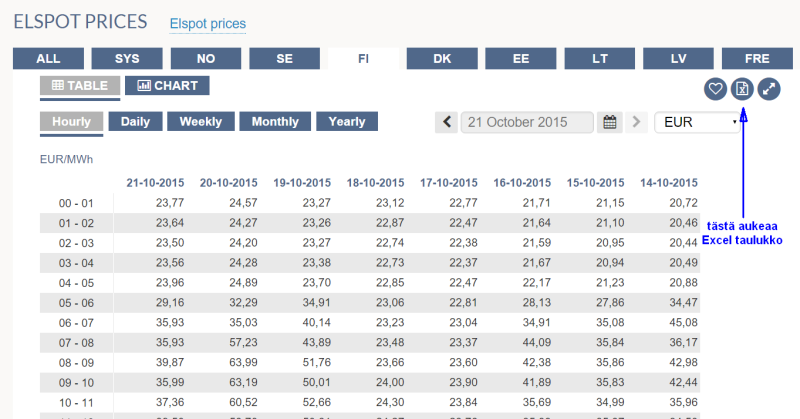
Task: Select Yearly resolution button
Action: pos(347,122)
